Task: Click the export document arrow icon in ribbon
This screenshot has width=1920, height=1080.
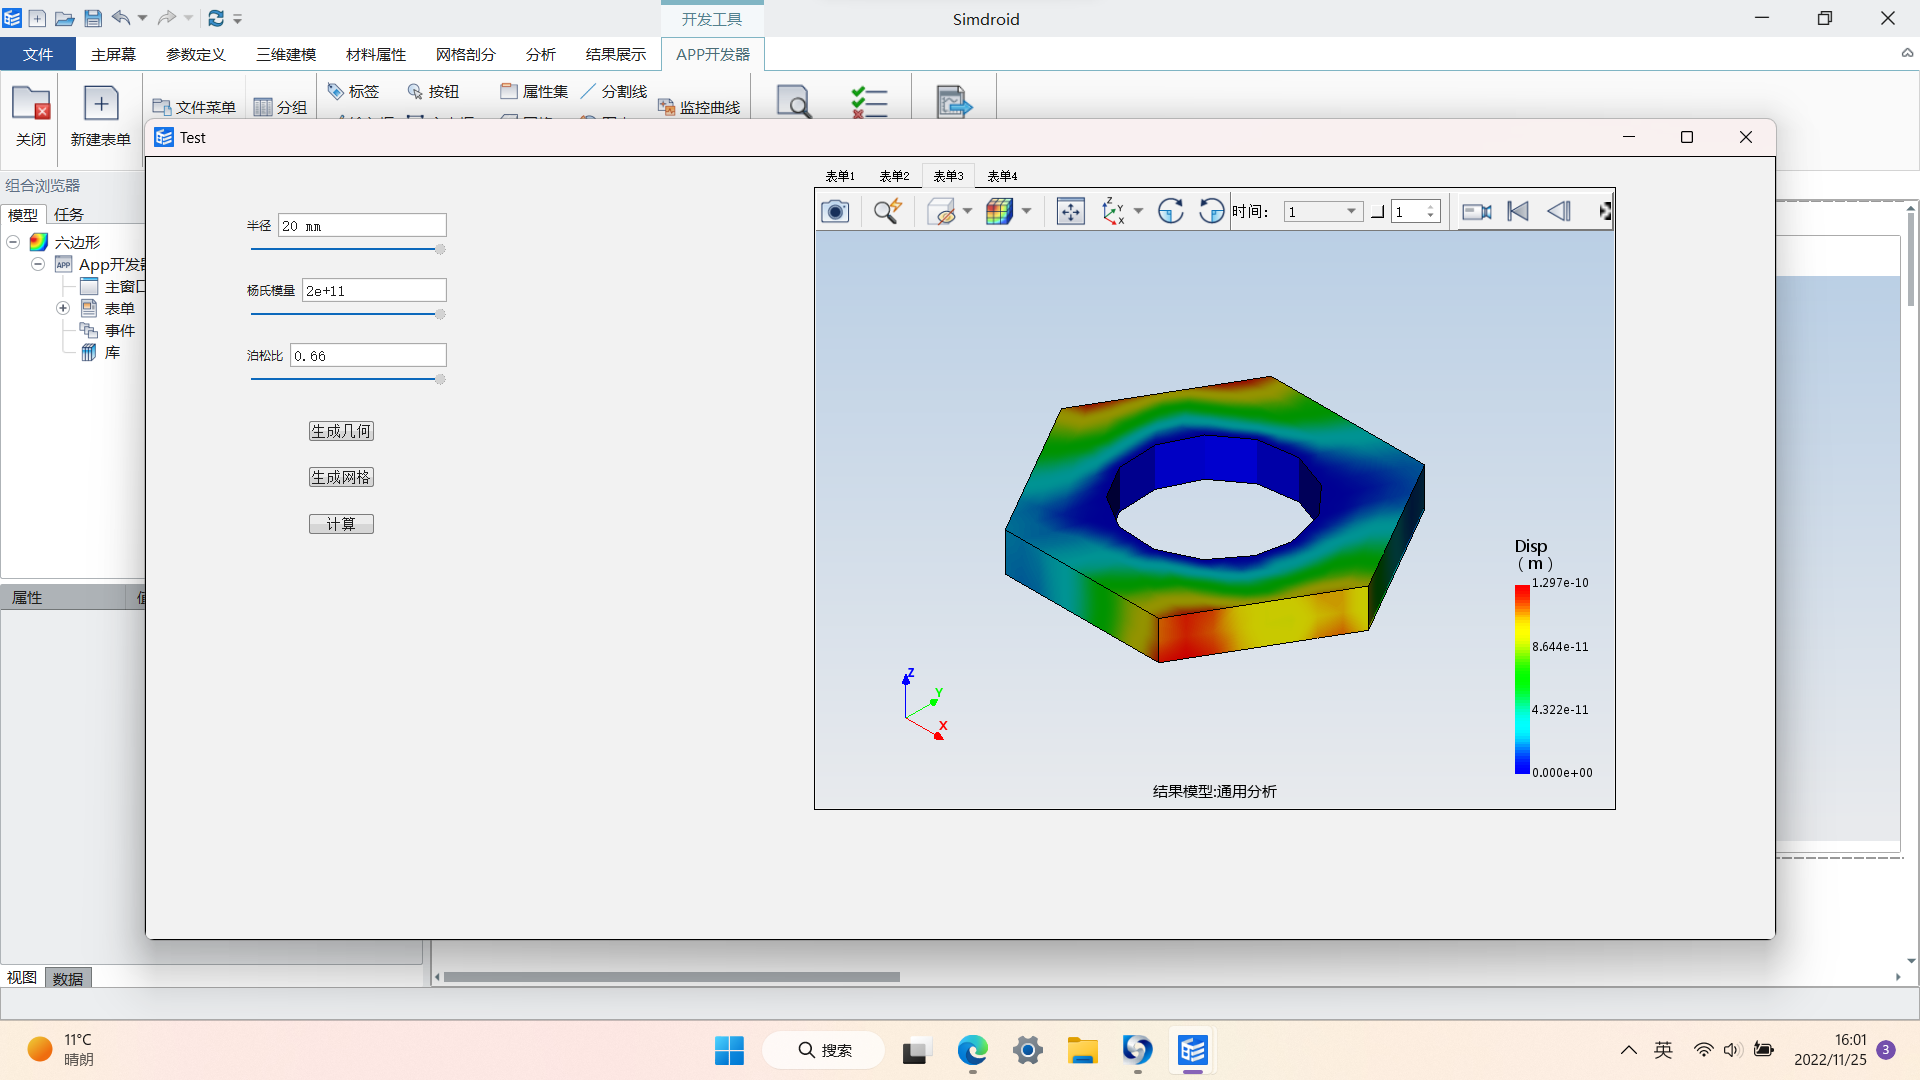Action: 953,101
